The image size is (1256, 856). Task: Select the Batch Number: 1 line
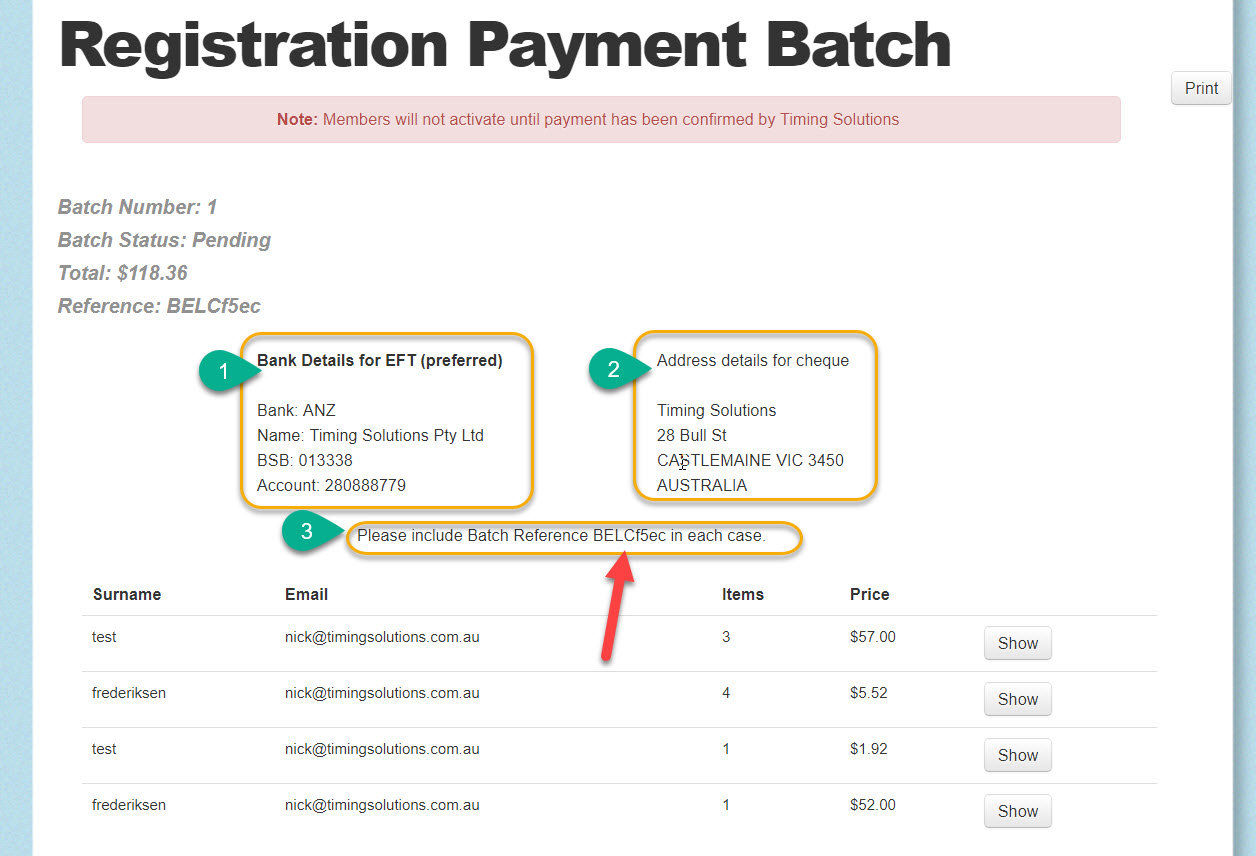pyautogui.click(x=138, y=207)
